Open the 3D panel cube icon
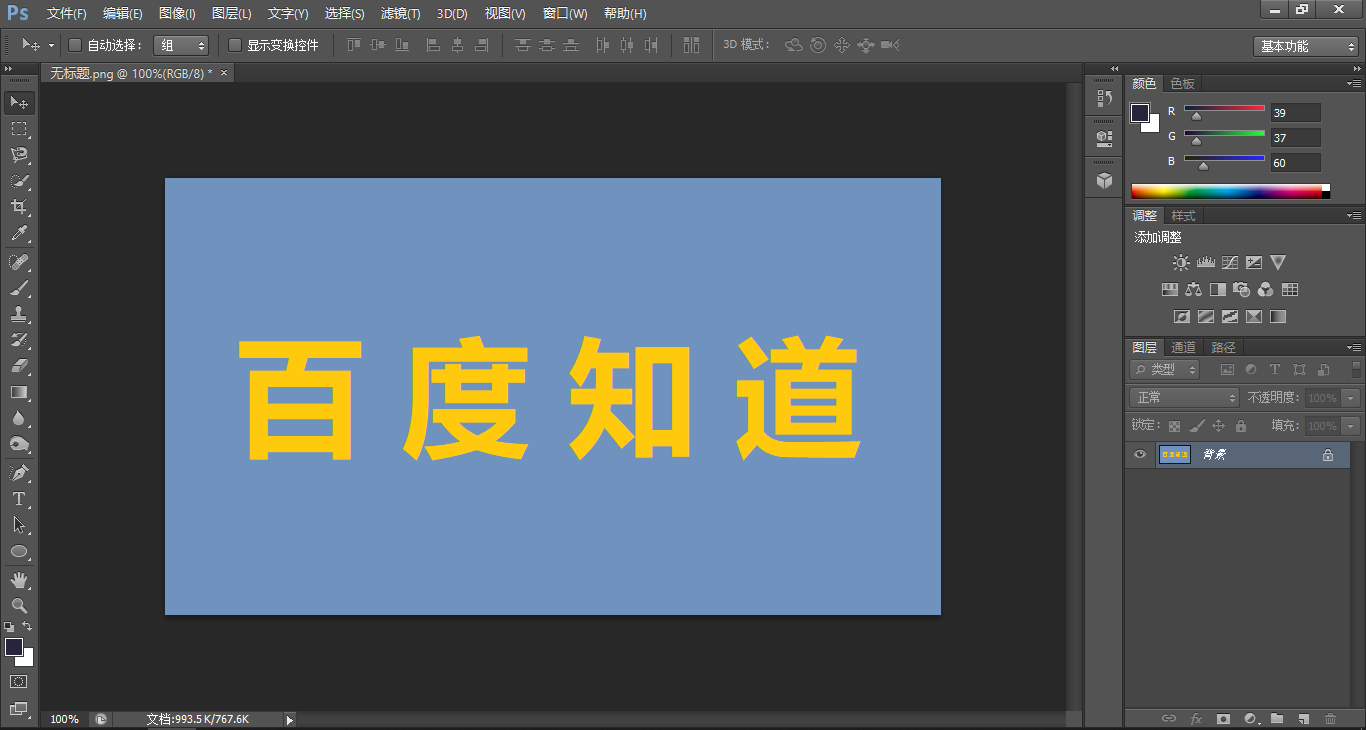The width and height of the screenshot is (1366, 730). [1104, 180]
